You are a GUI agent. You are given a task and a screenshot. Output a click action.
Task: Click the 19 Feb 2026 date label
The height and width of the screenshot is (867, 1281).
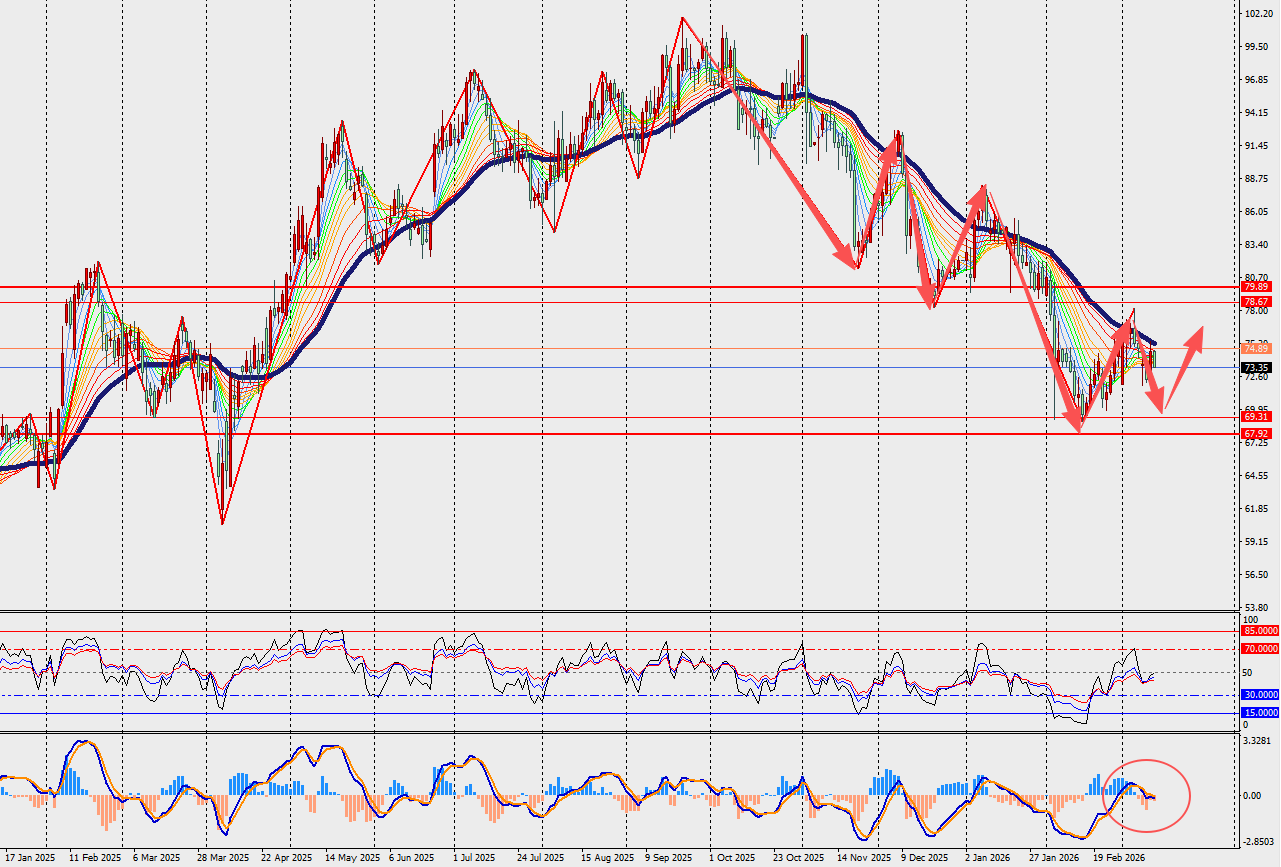1117,858
